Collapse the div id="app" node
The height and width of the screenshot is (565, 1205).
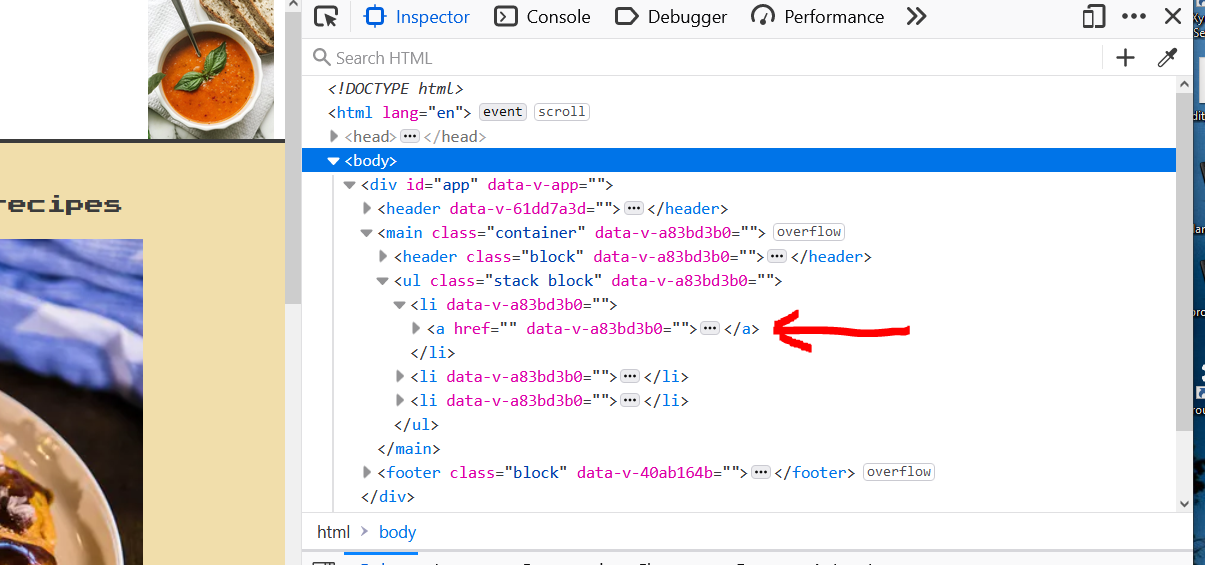[x=350, y=185]
